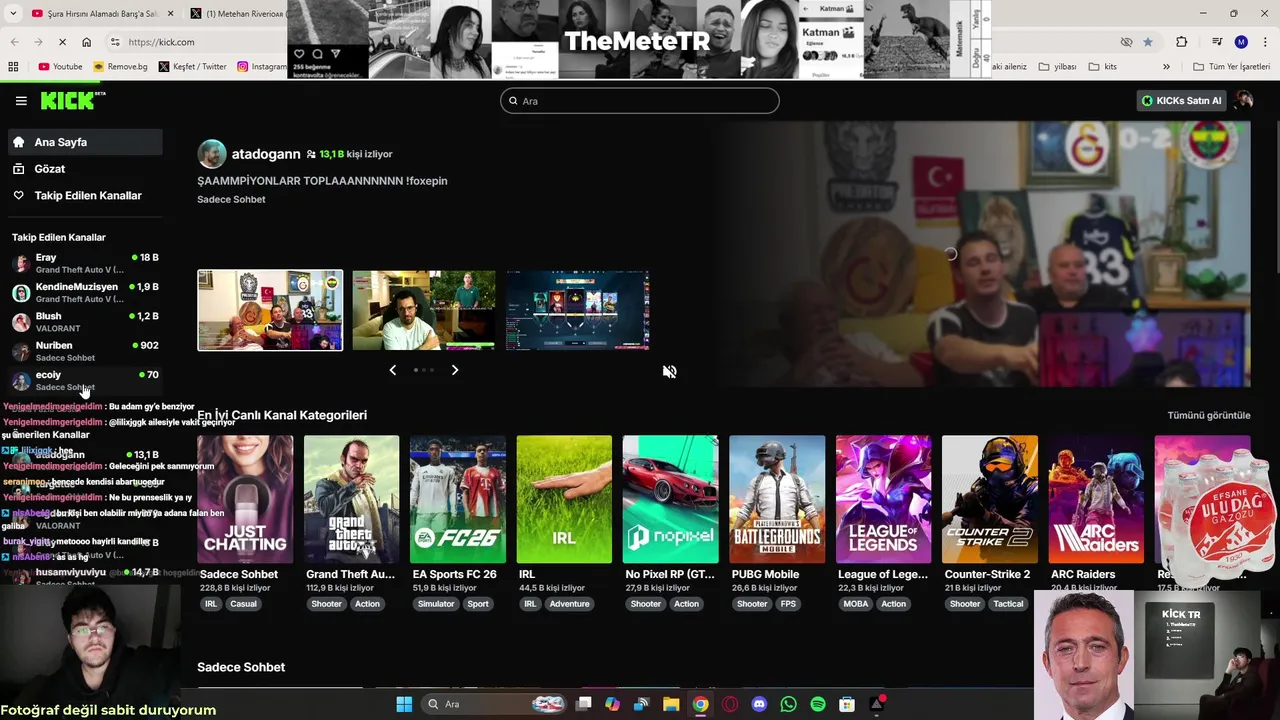Go back with the browser back arrow
This screenshot has height=720, width=1280.
tap(14, 42)
